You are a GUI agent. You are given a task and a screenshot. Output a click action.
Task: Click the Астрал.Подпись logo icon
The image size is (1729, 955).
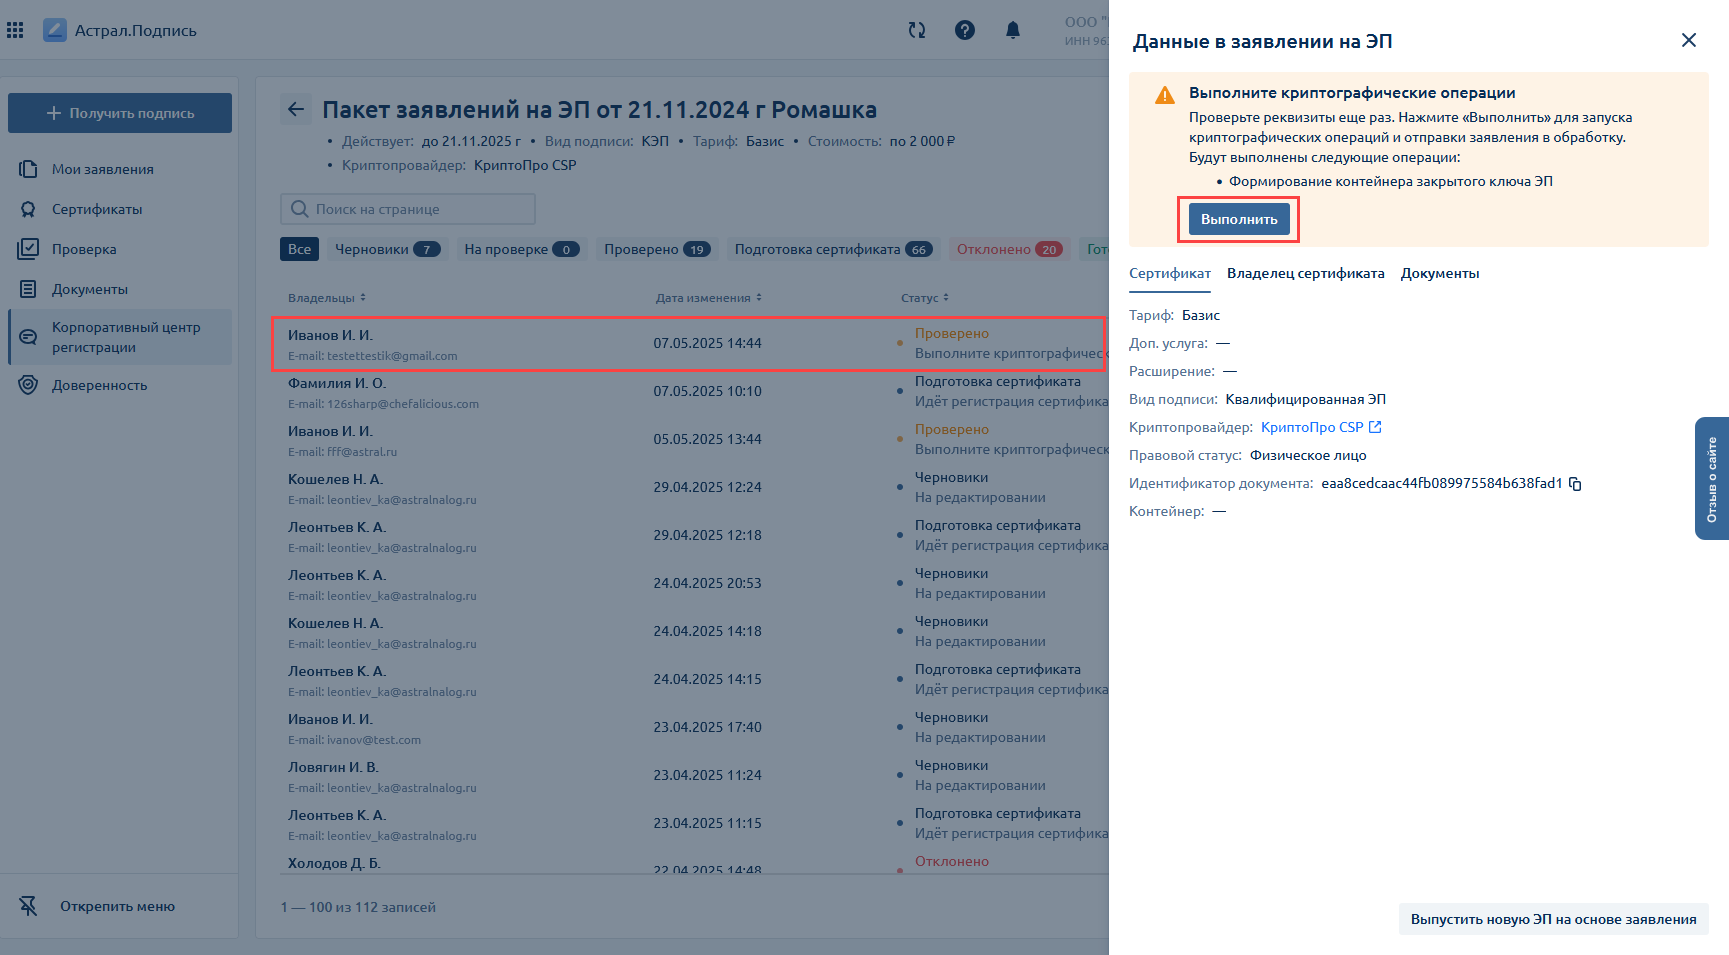point(55,30)
